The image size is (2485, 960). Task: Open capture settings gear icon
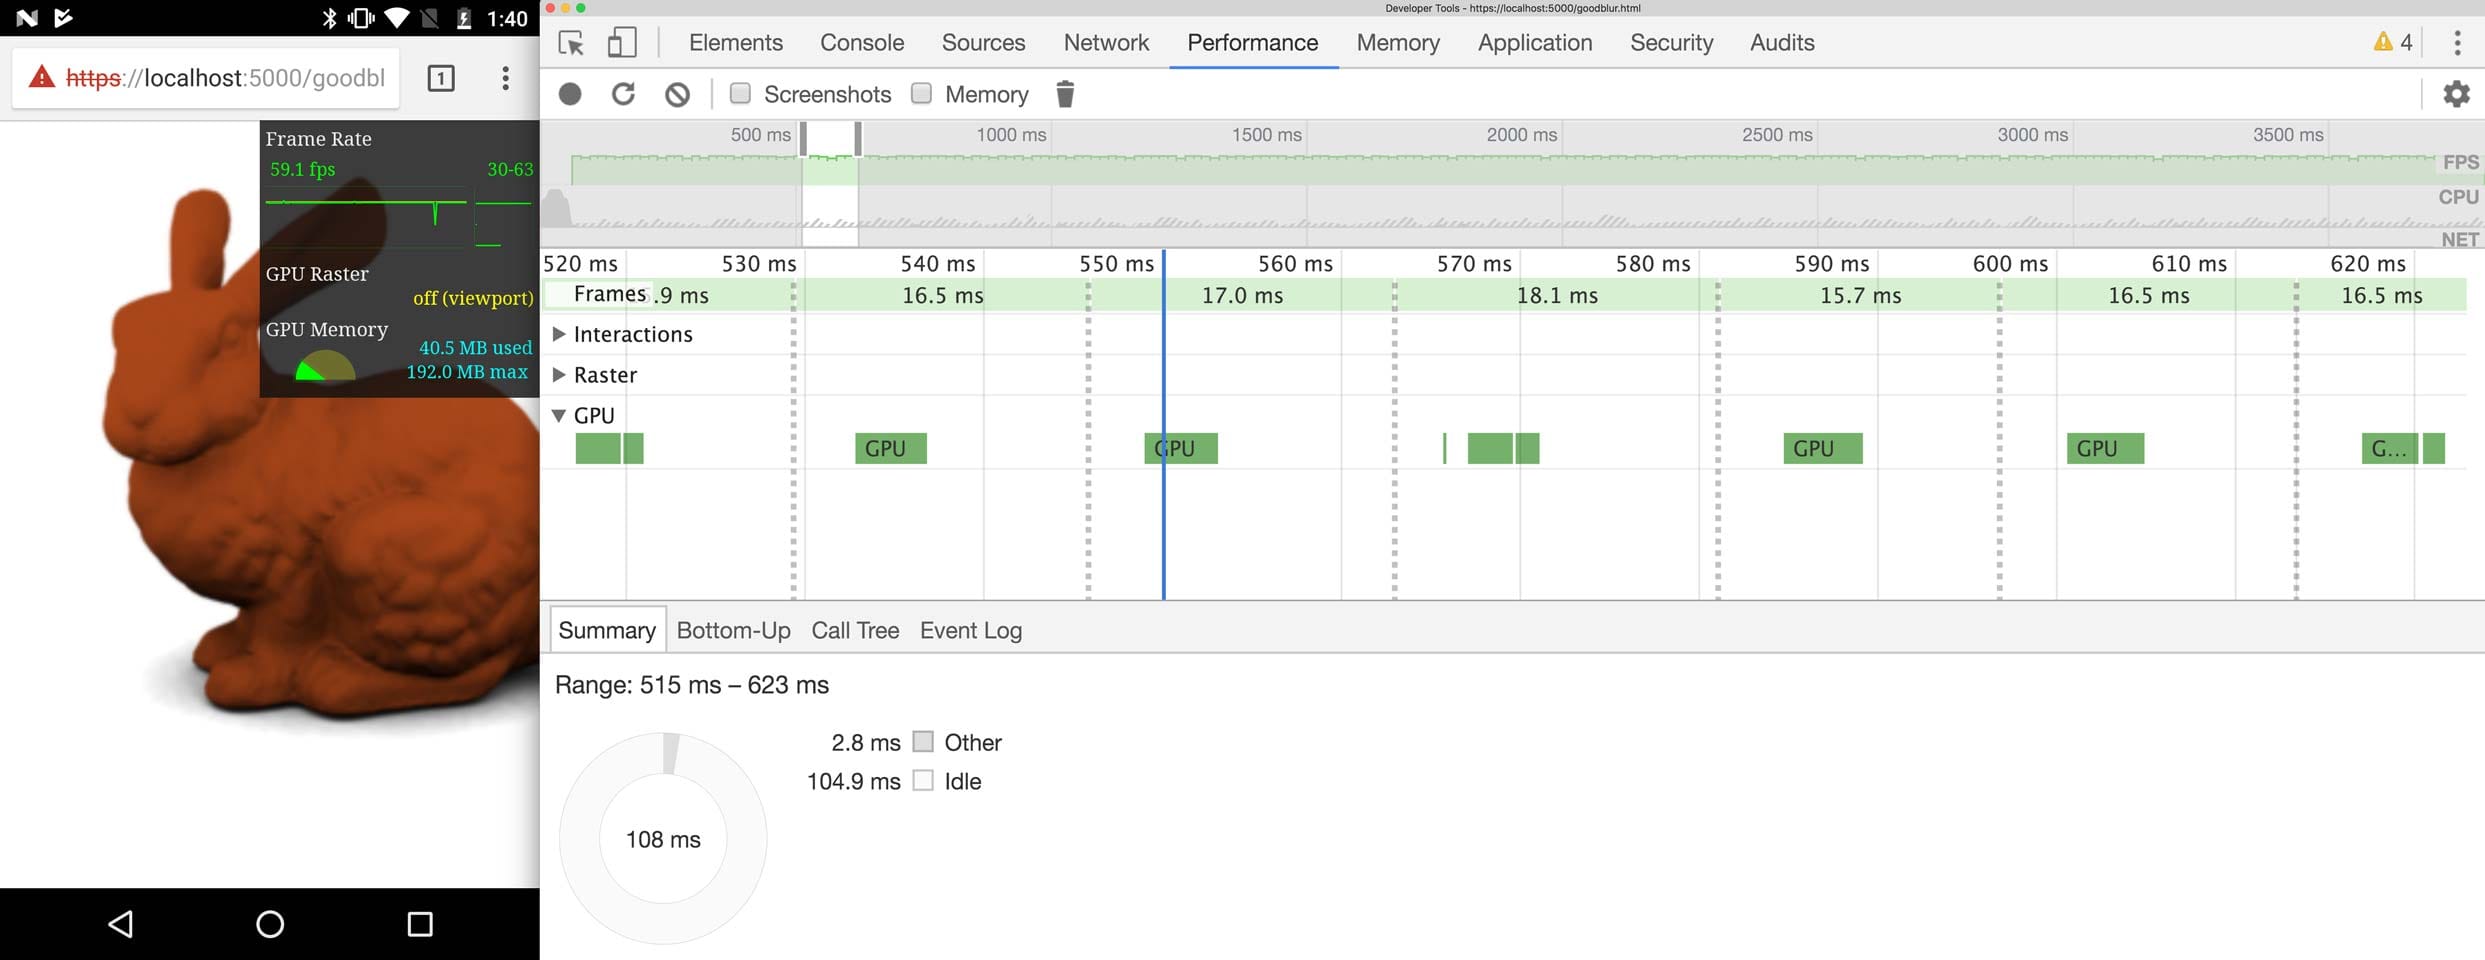click(x=2456, y=94)
